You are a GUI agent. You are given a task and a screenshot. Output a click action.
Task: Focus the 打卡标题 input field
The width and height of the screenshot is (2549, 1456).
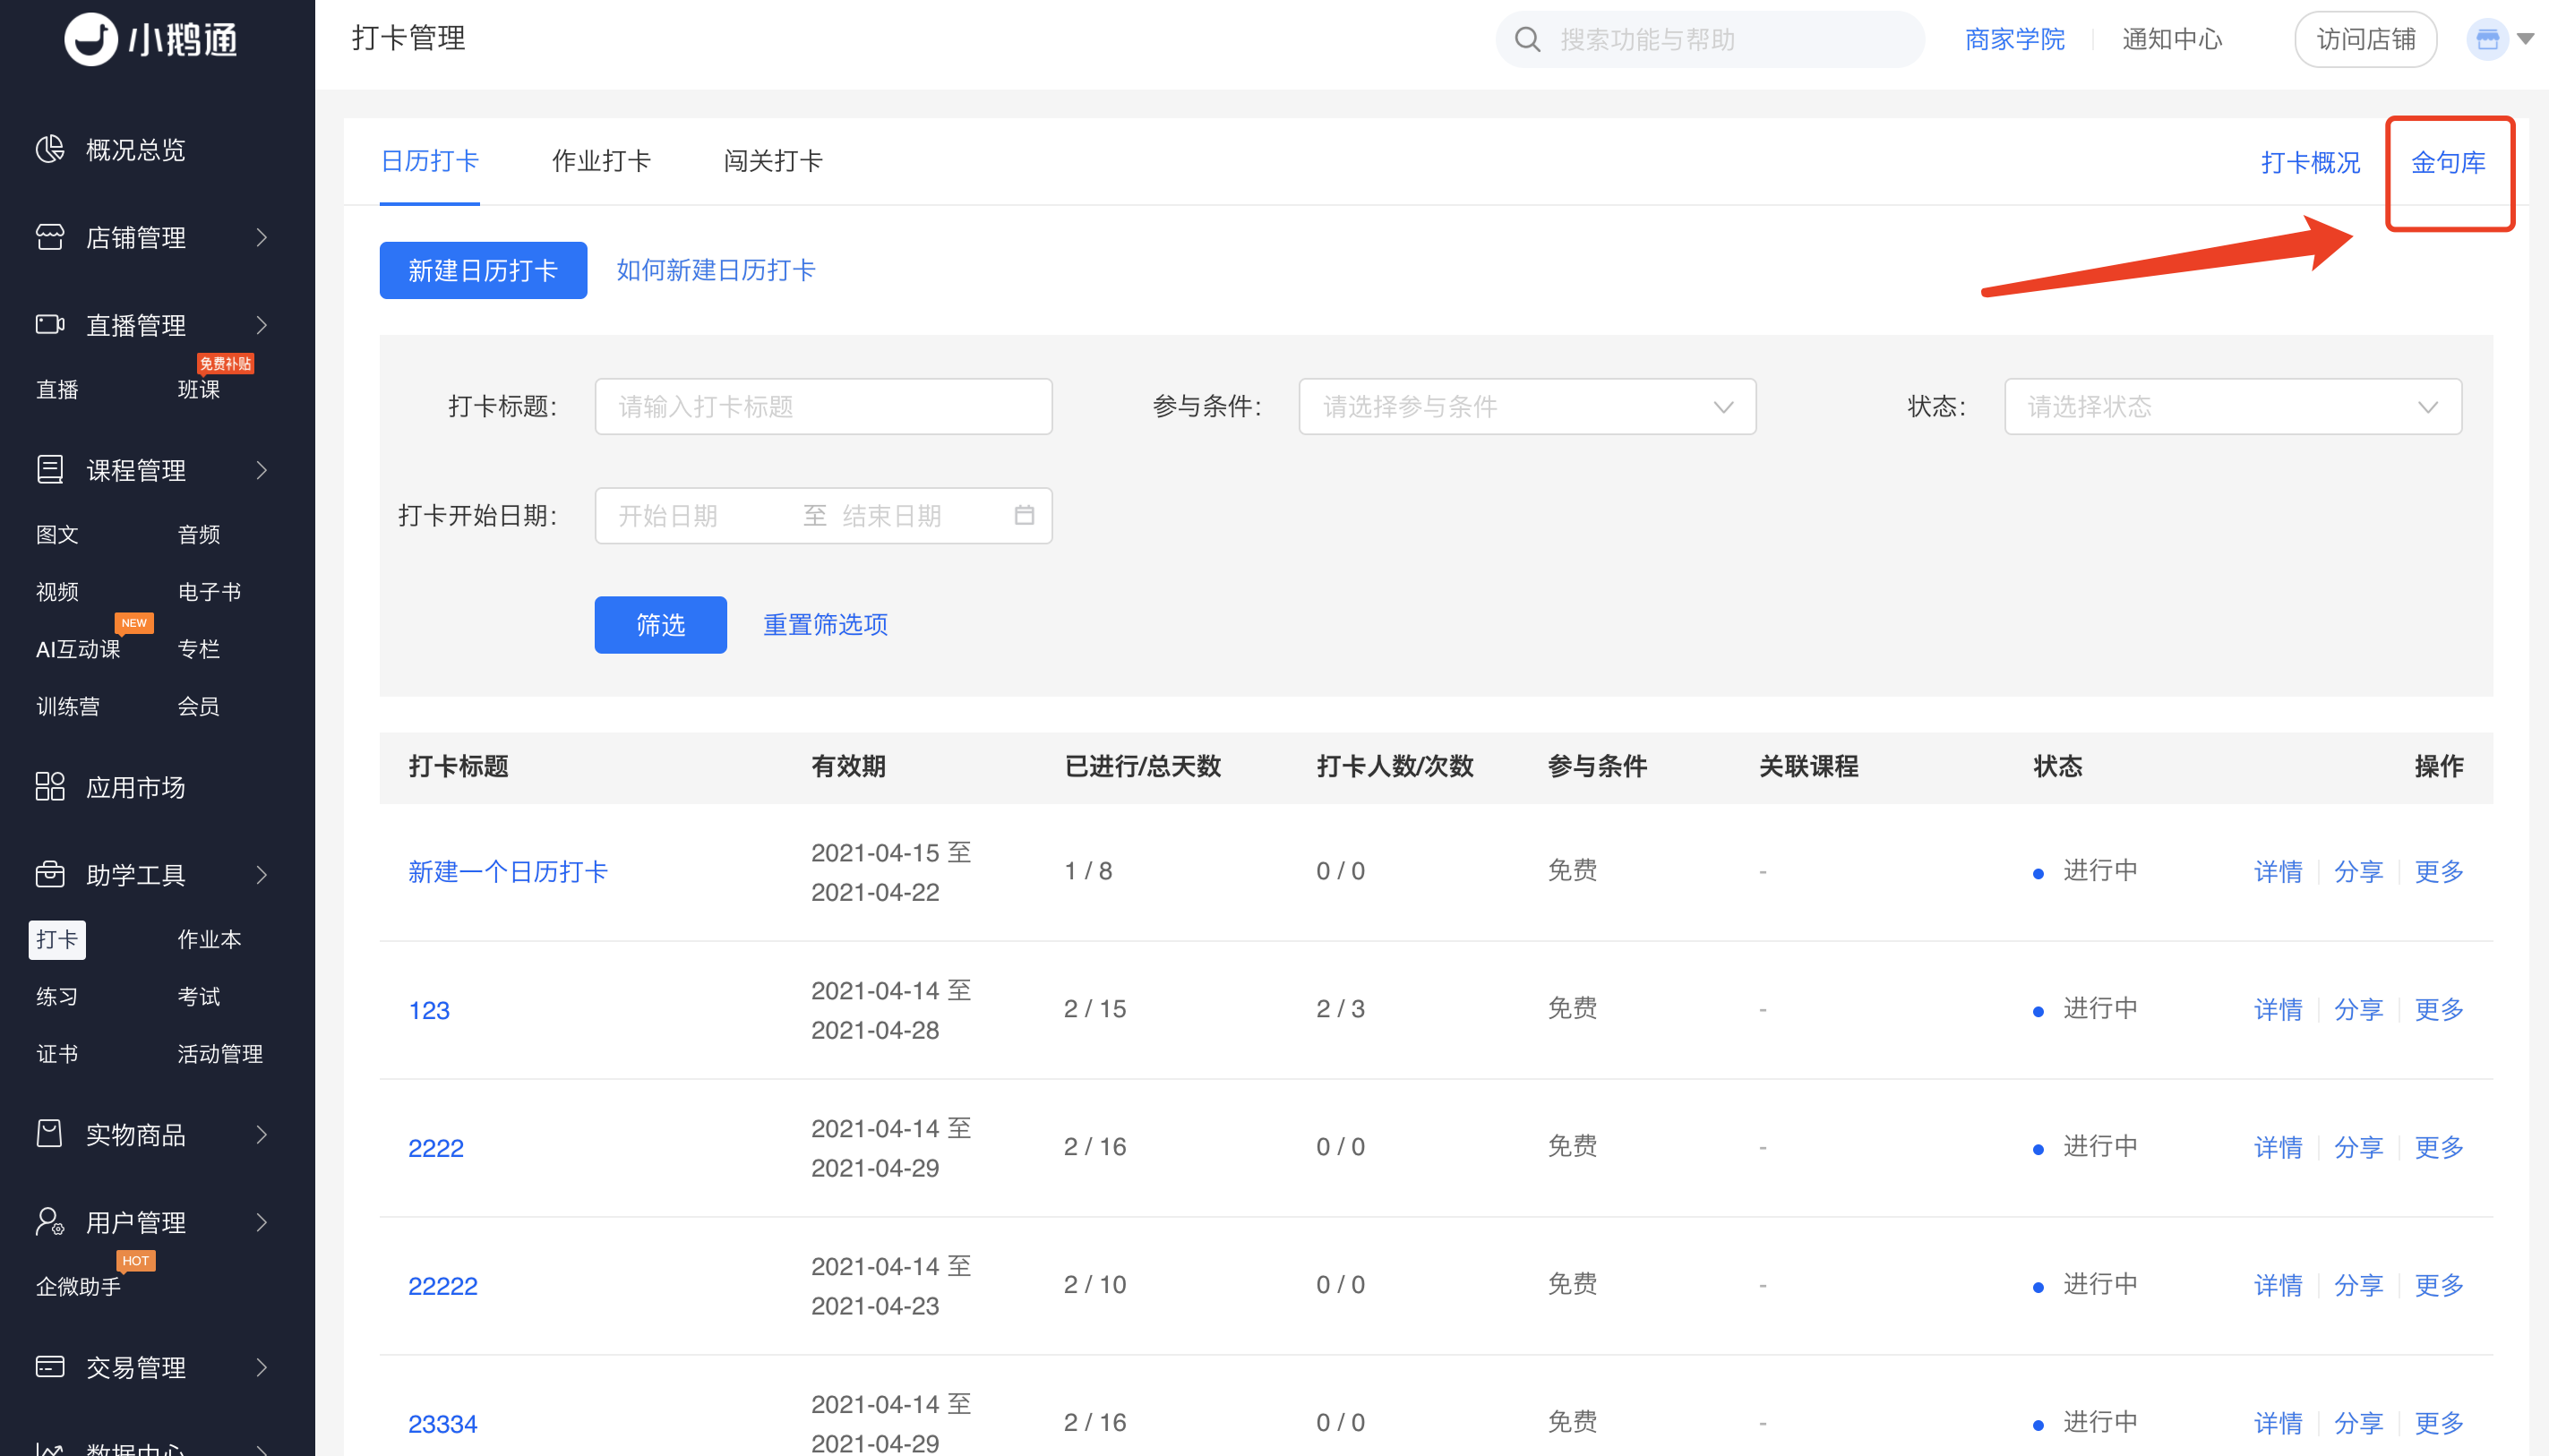[823, 406]
